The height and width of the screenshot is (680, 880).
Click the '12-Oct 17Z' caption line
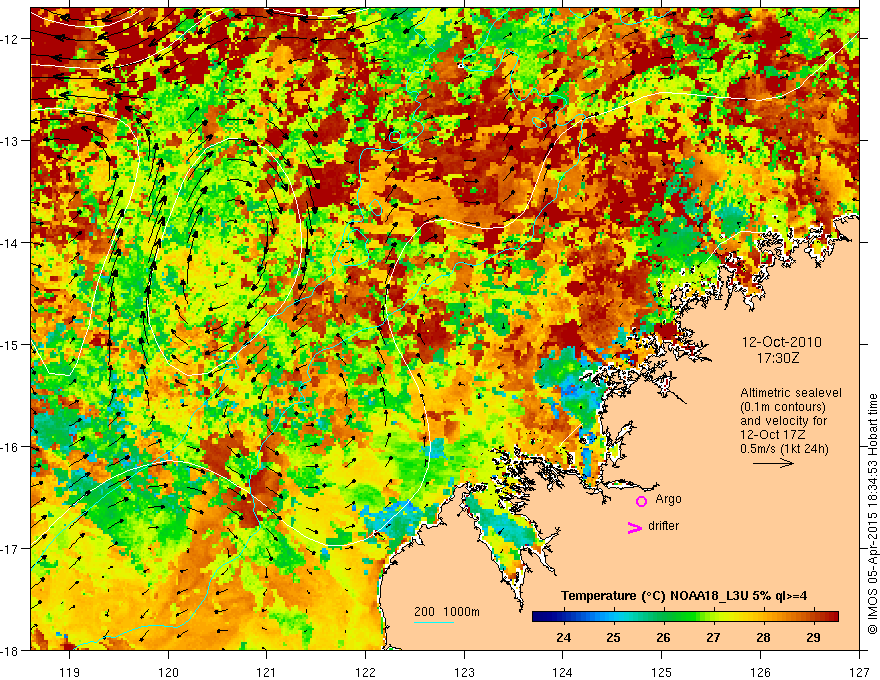[x=771, y=435]
